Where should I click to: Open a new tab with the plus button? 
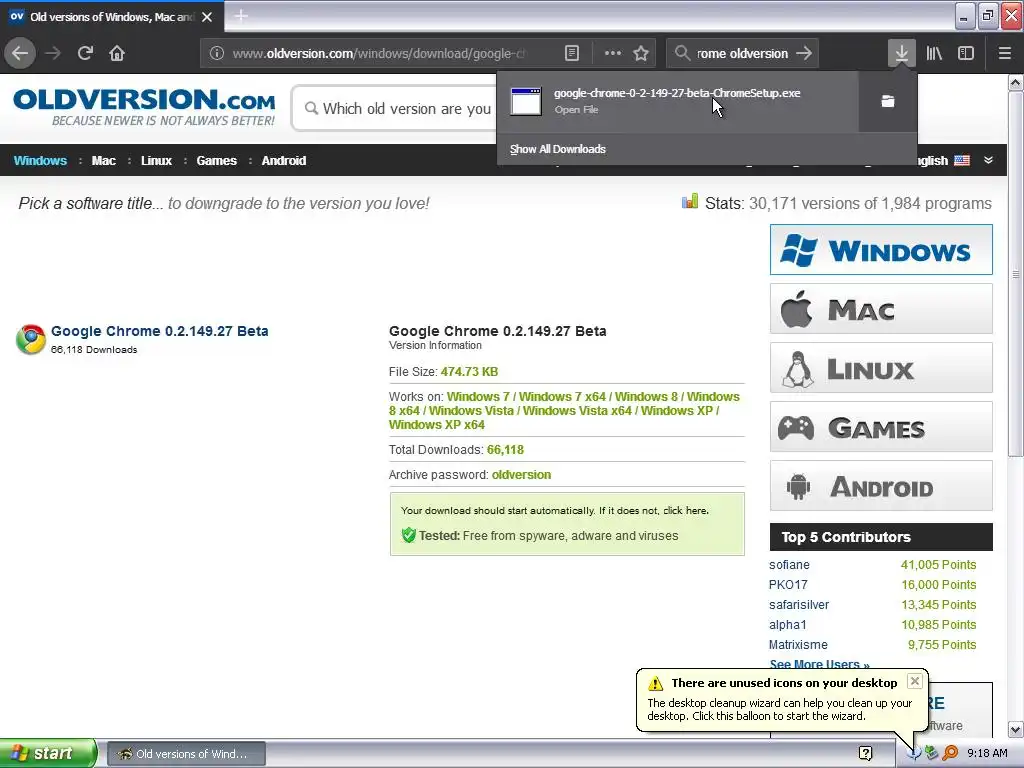241,16
